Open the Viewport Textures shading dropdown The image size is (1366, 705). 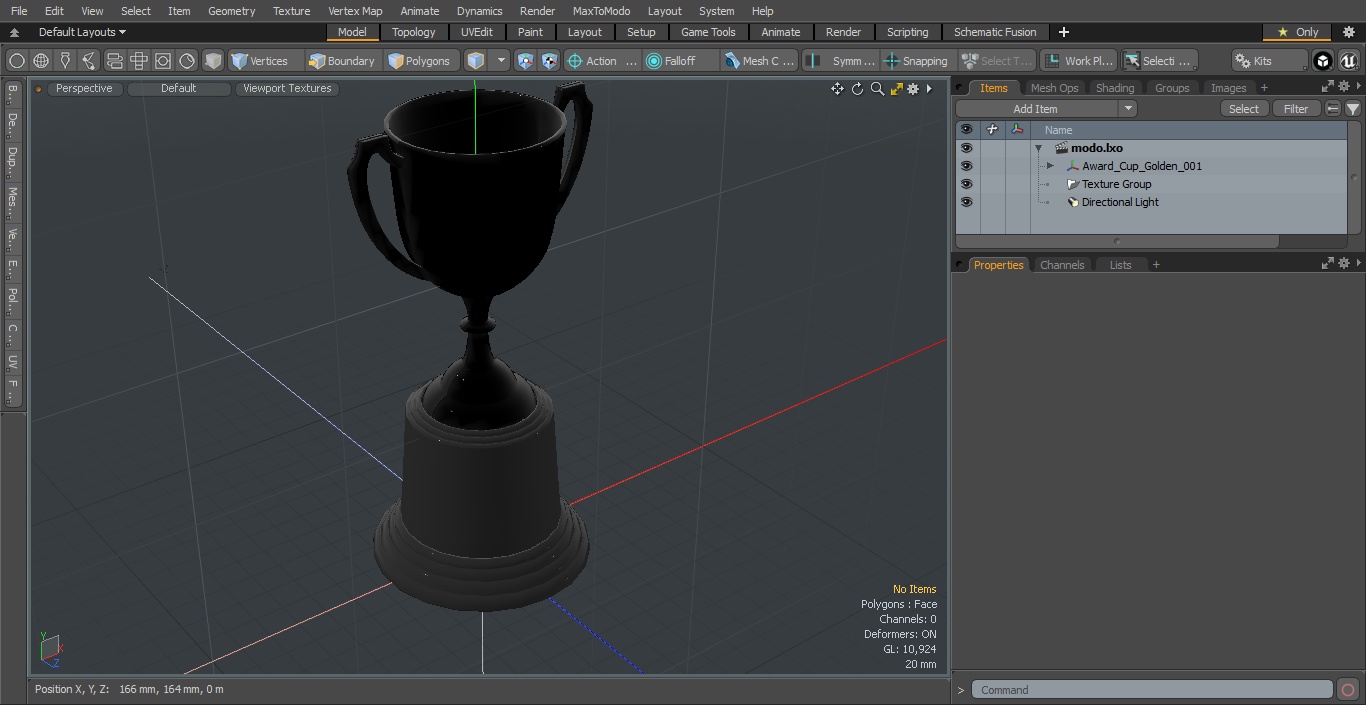pos(287,88)
